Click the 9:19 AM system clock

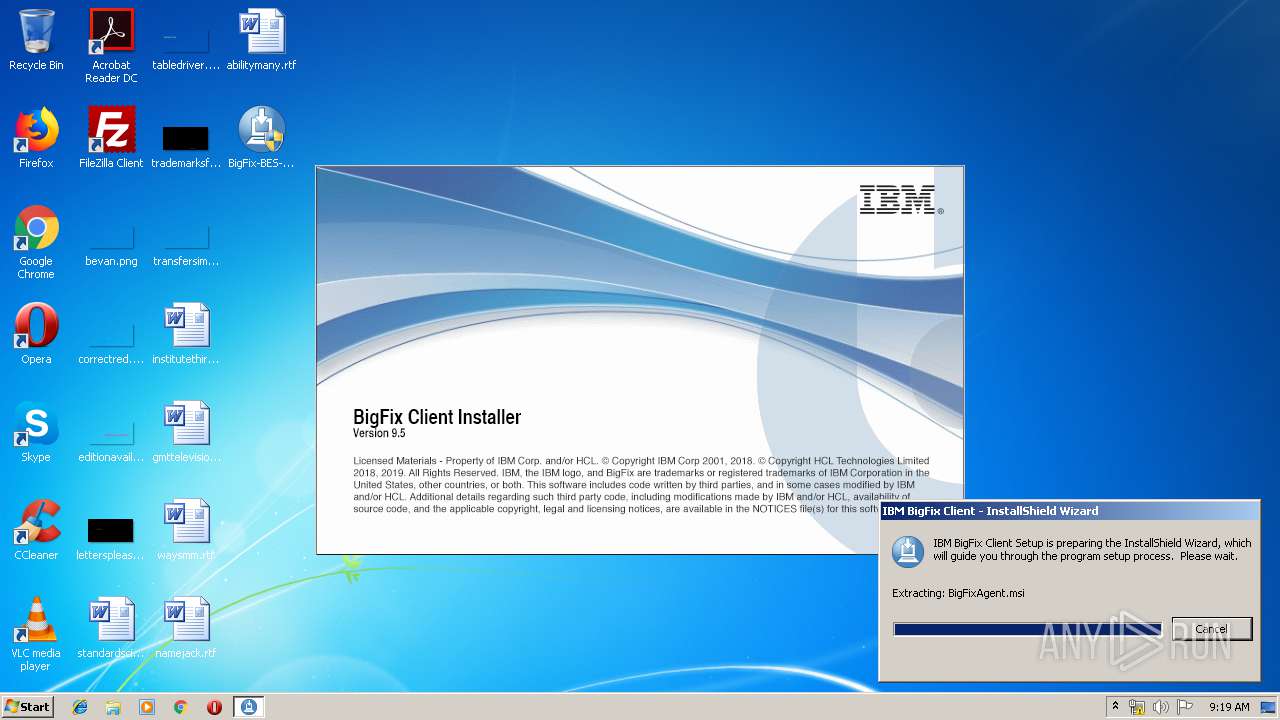(1229, 707)
